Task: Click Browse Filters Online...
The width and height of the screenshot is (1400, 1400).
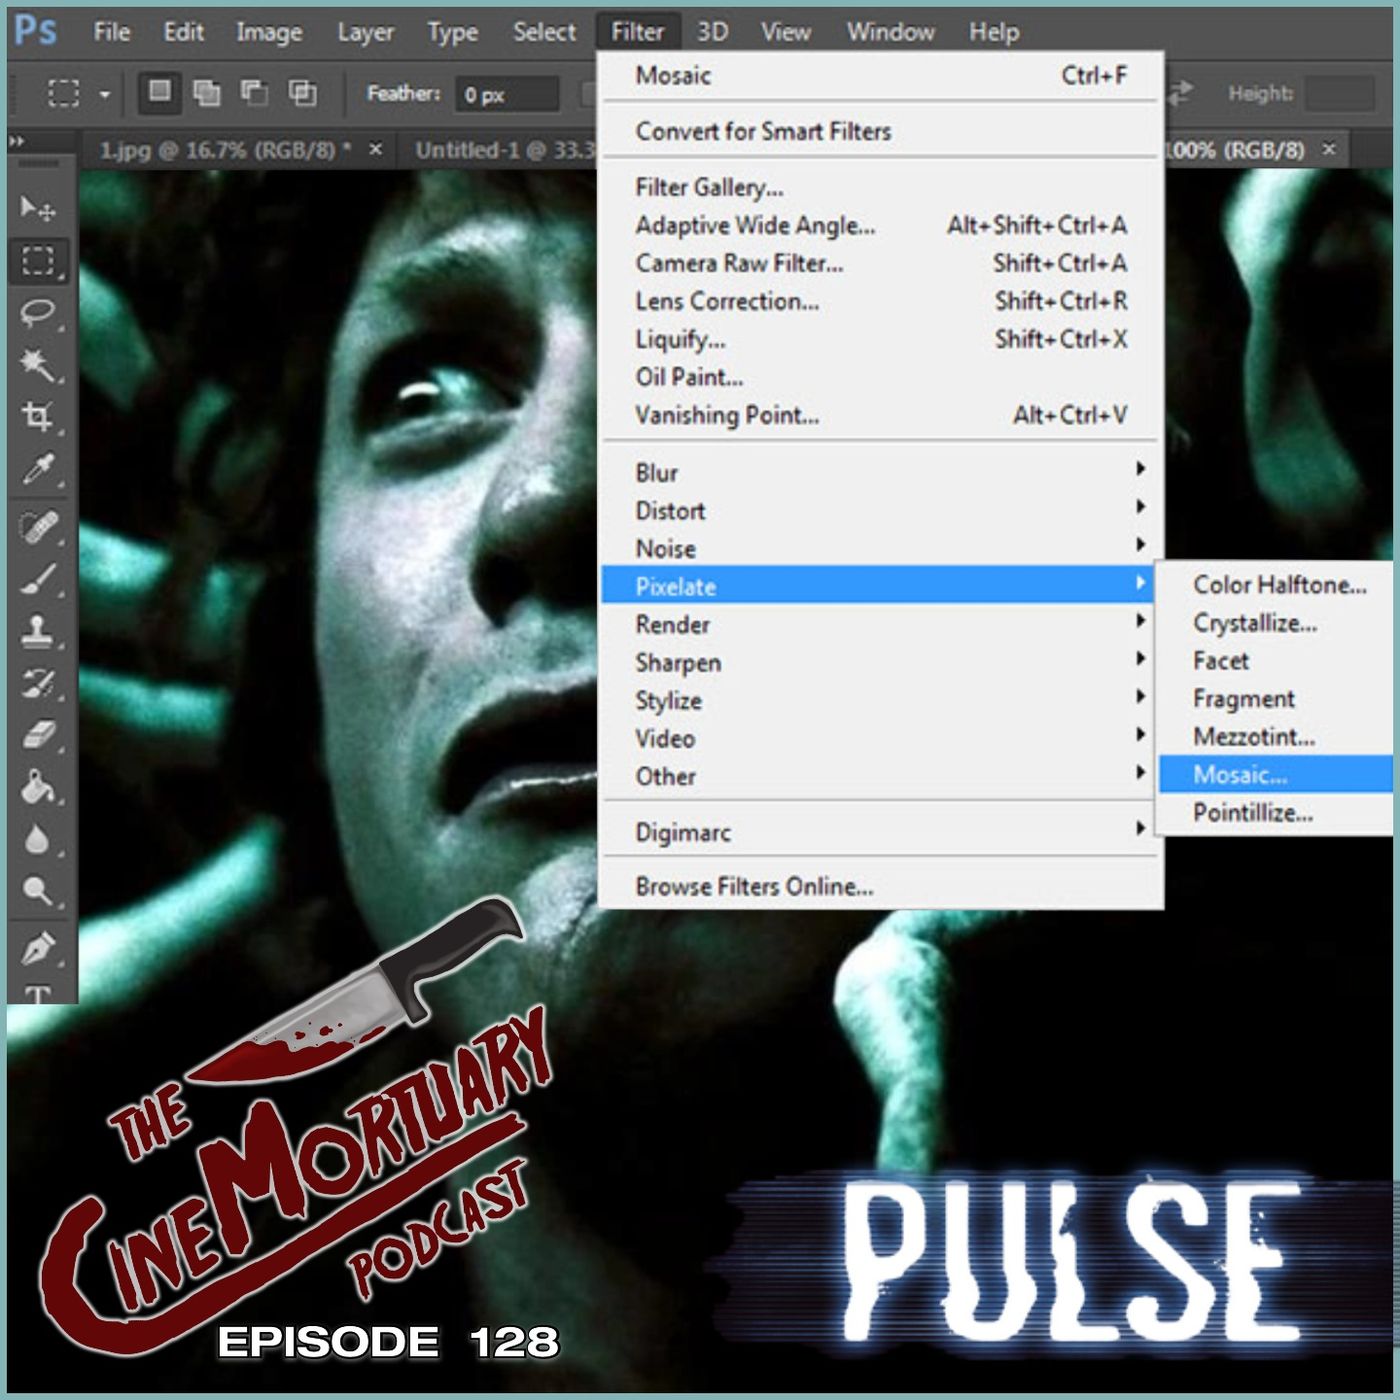Action: coord(754,887)
